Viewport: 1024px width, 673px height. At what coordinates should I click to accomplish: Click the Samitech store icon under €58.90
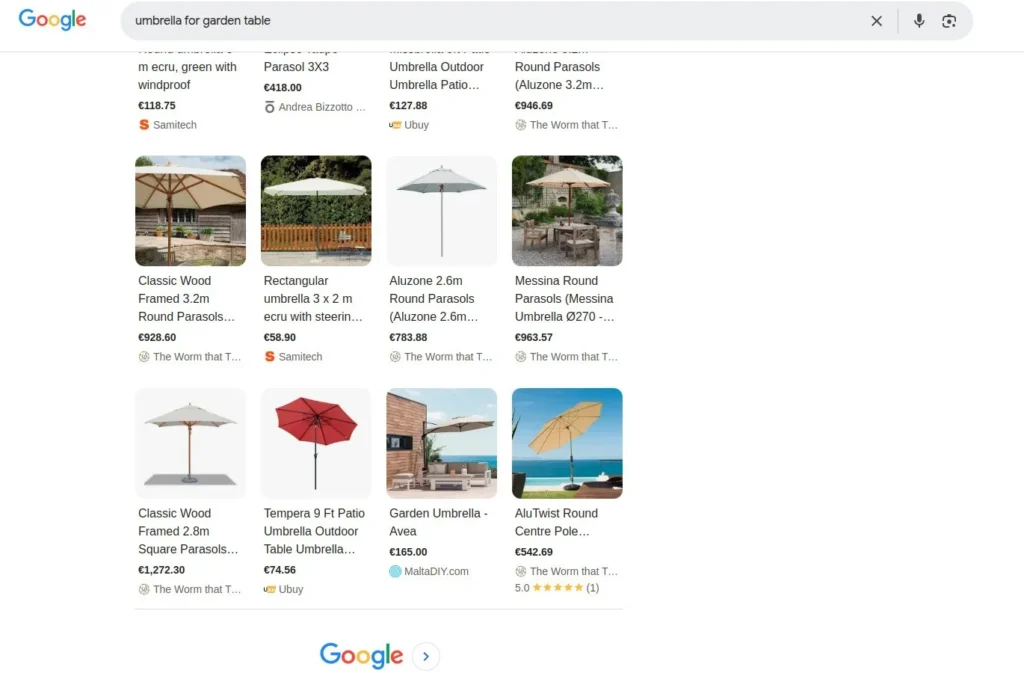point(270,357)
